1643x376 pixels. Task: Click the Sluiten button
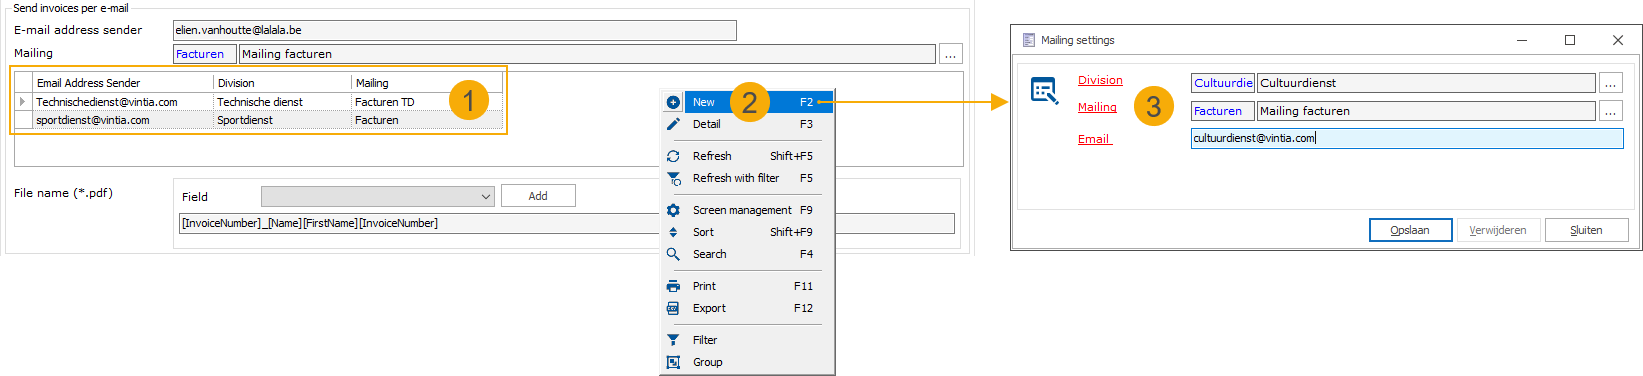(1586, 230)
